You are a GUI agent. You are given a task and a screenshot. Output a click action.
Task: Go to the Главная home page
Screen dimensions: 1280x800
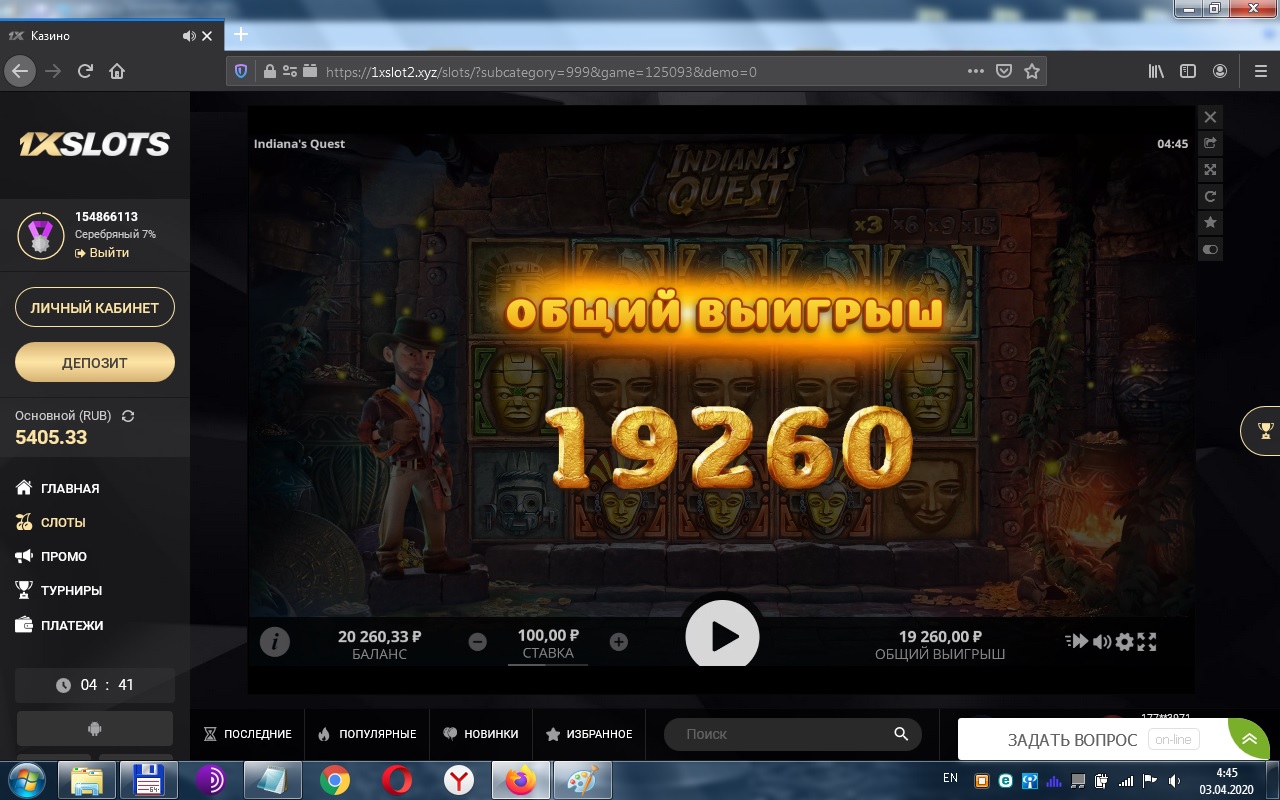coord(58,488)
